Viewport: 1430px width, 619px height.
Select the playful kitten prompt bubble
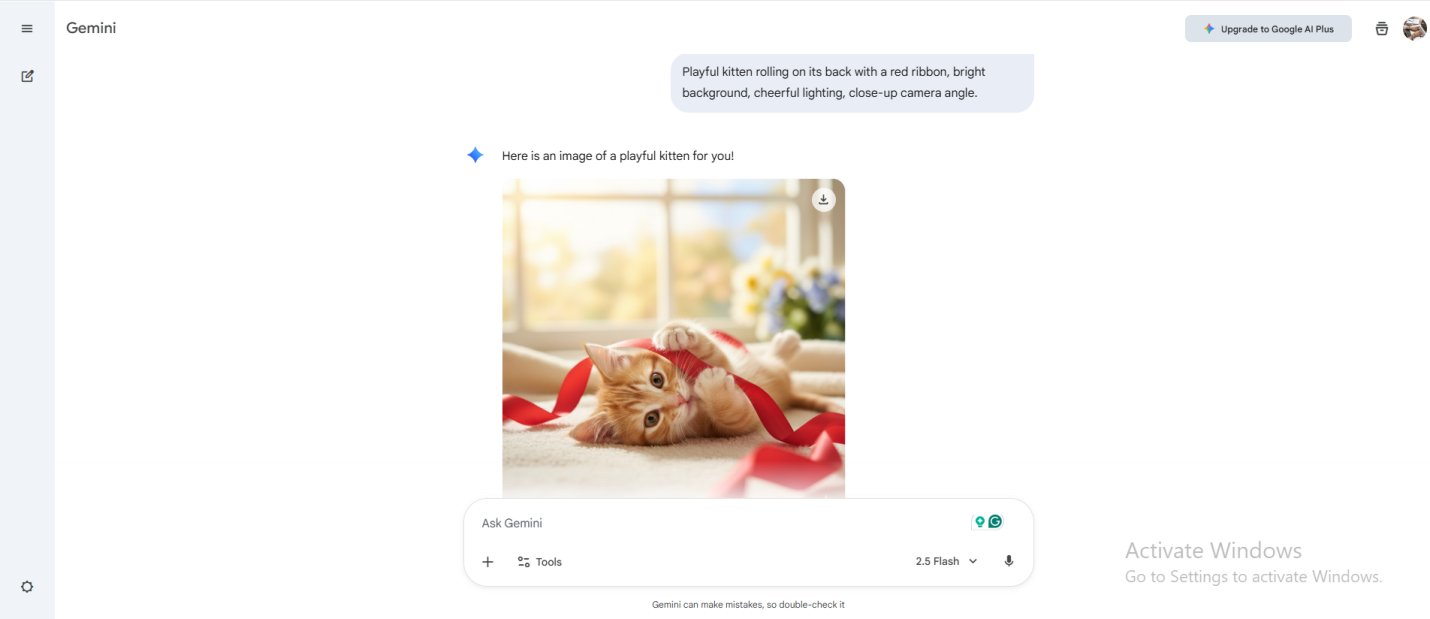point(852,82)
